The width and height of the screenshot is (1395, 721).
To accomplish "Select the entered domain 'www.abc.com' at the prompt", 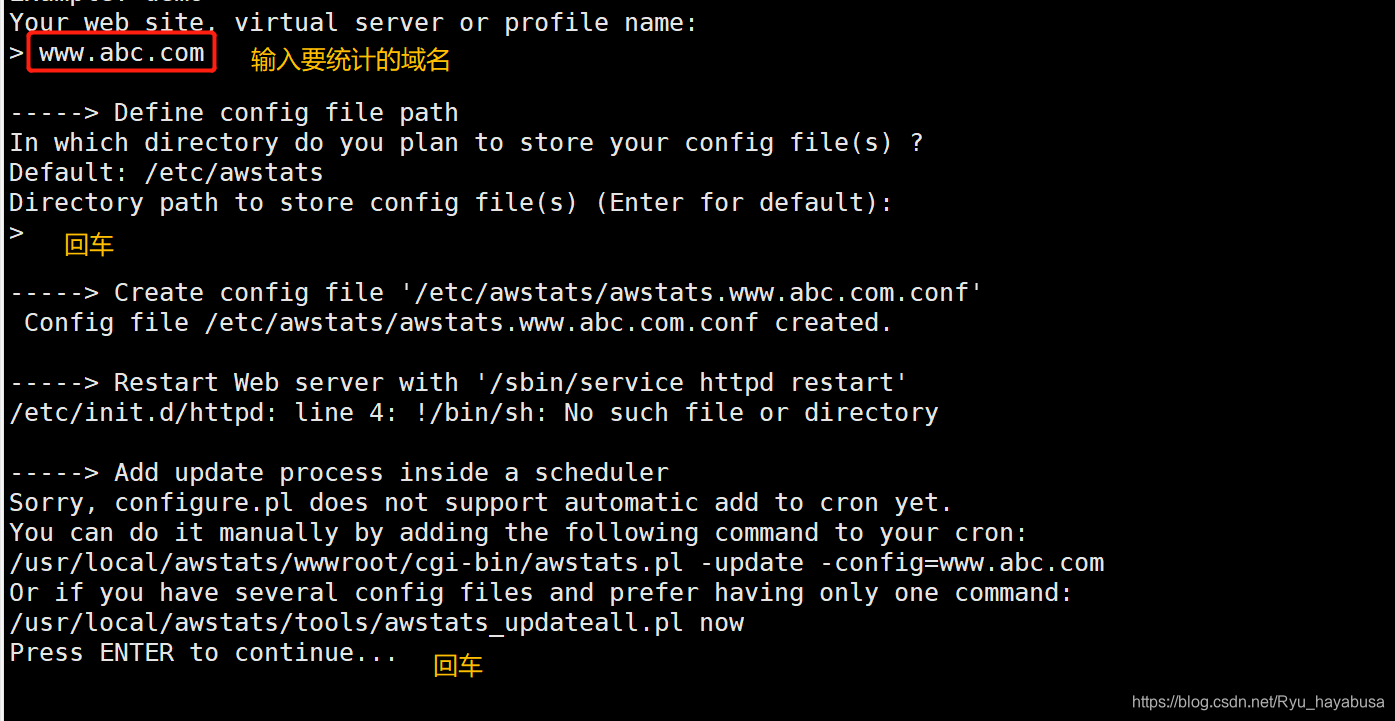I will click(122, 53).
